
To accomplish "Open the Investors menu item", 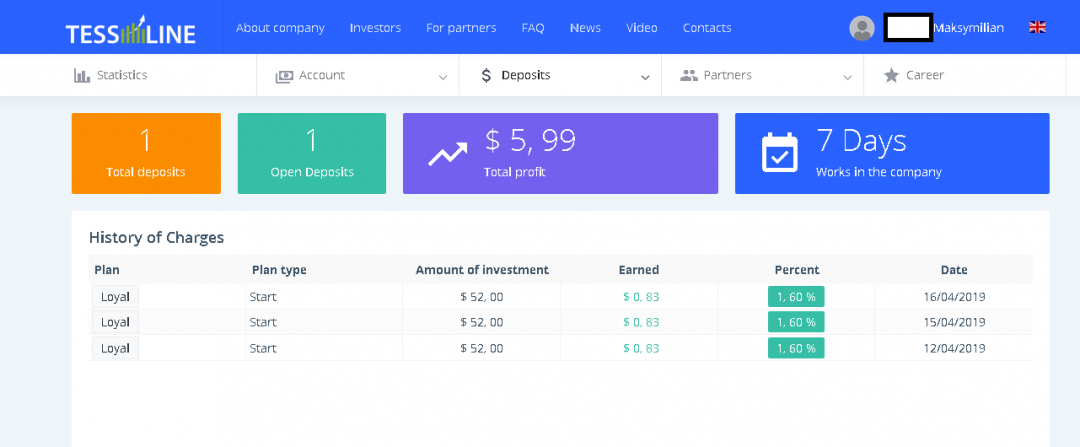I will click(x=375, y=28).
